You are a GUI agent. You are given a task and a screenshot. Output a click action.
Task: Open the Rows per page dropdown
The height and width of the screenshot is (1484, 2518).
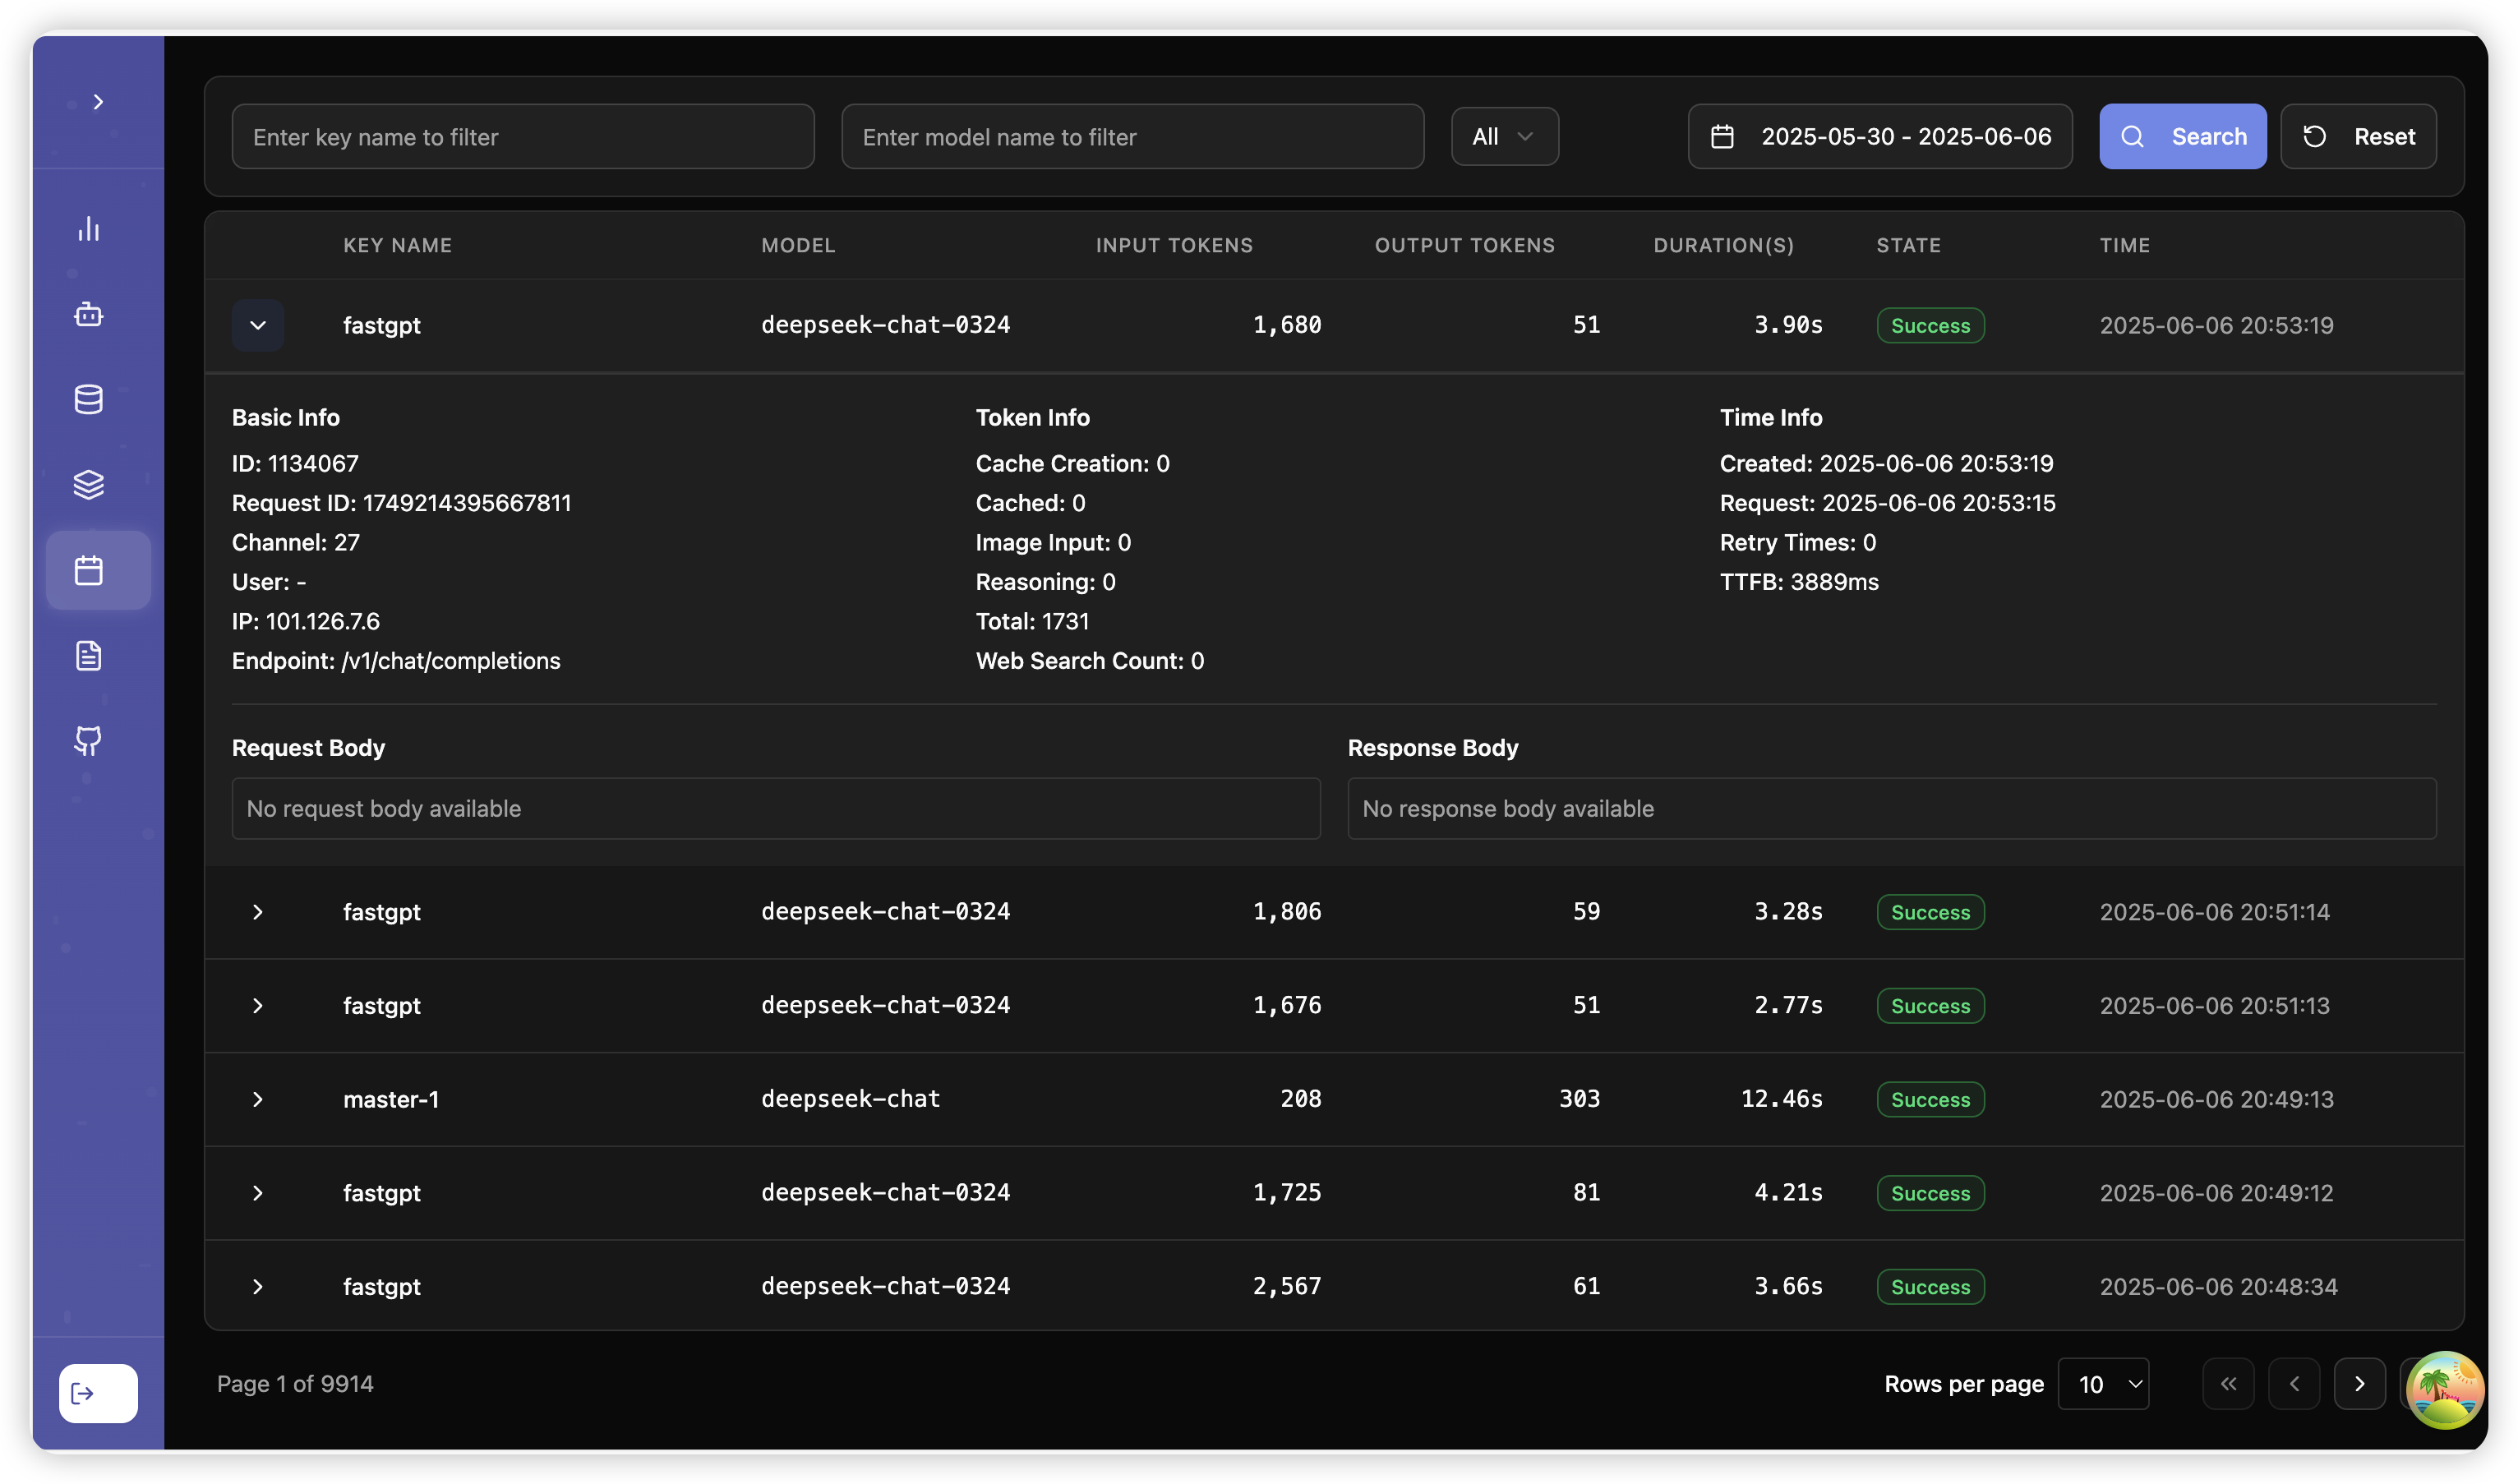click(x=2103, y=1384)
